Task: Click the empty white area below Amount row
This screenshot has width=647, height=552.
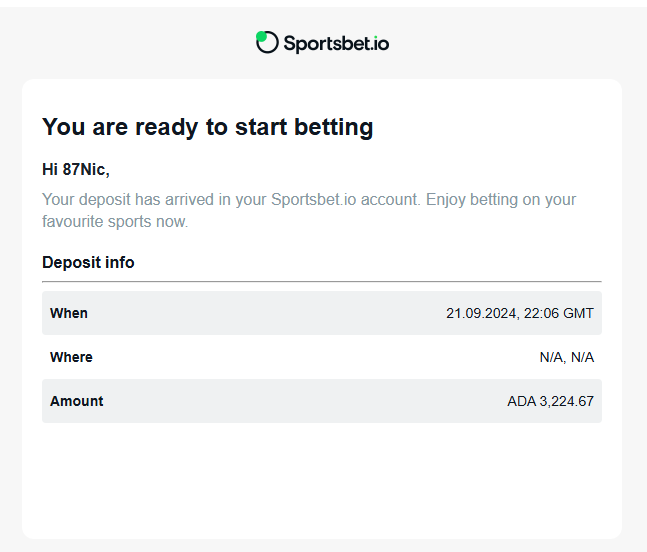Action: [x=321, y=480]
